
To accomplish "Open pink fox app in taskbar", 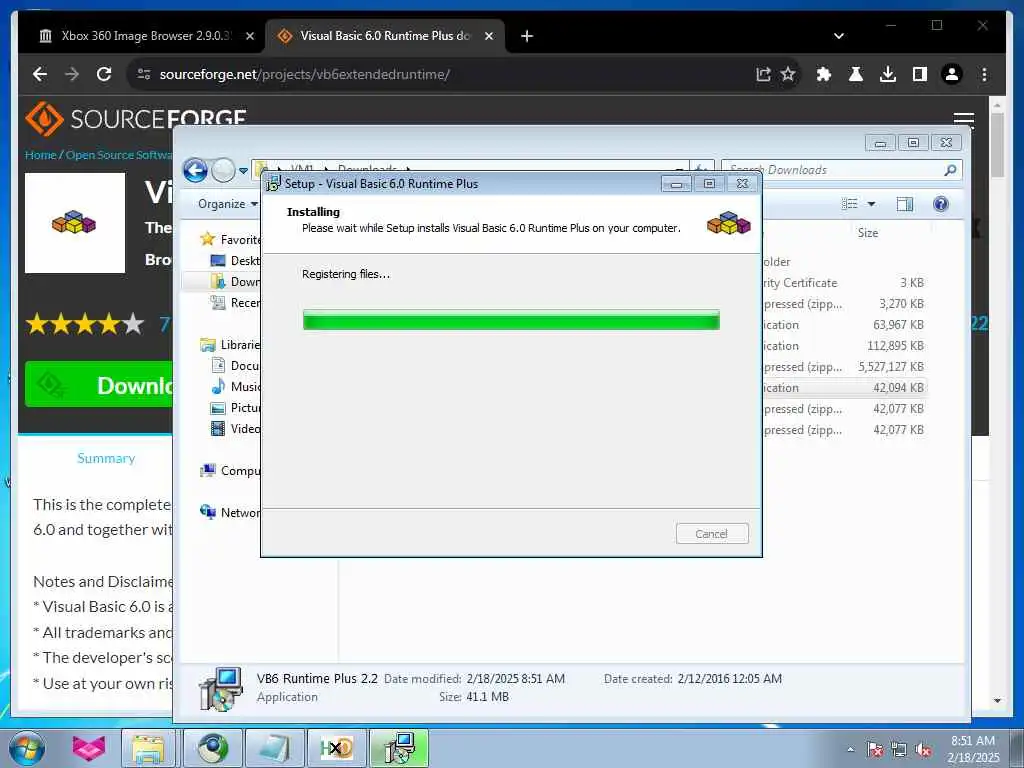I will click(89, 748).
